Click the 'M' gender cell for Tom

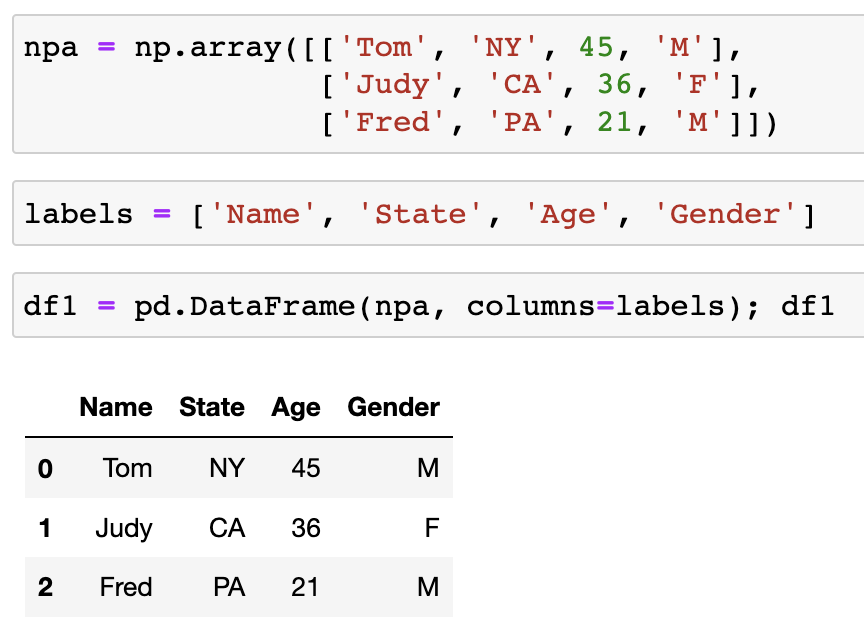click(428, 468)
